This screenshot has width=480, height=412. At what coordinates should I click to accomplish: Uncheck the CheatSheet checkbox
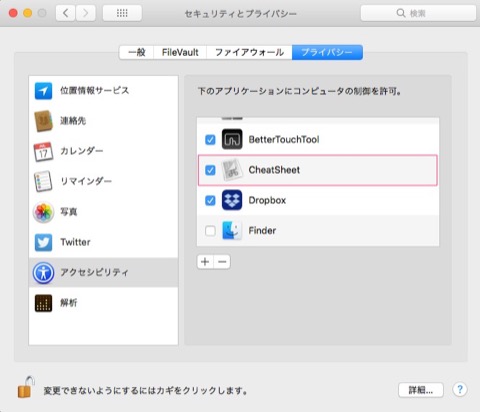(210, 170)
